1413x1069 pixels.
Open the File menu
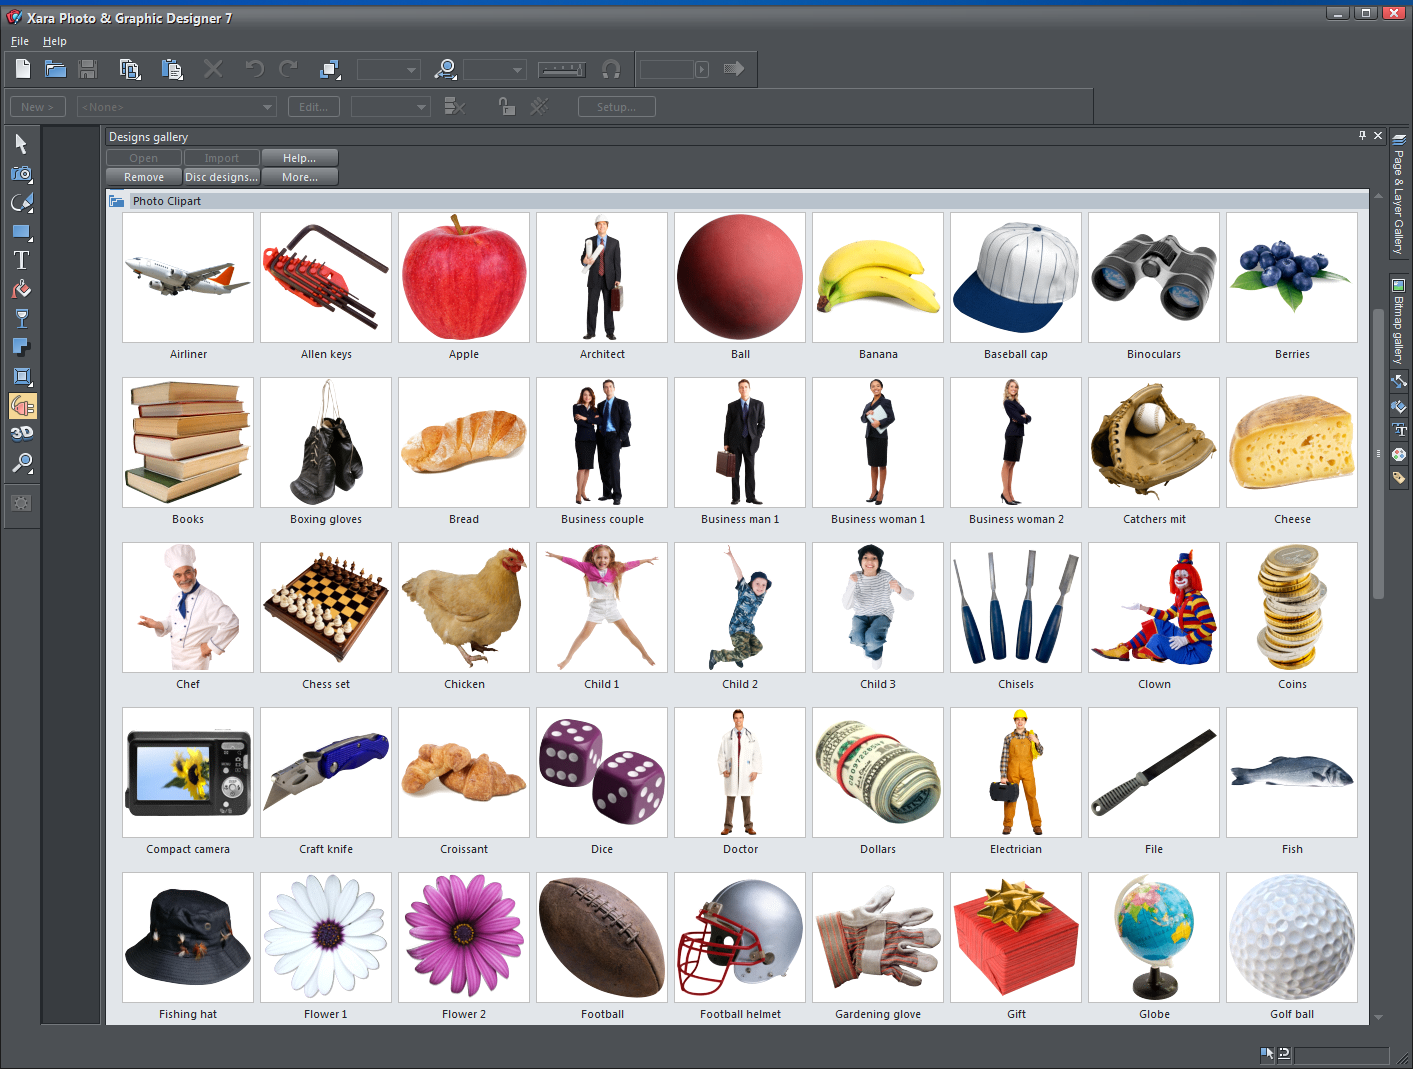pyautogui.click(x=19, y=41)
